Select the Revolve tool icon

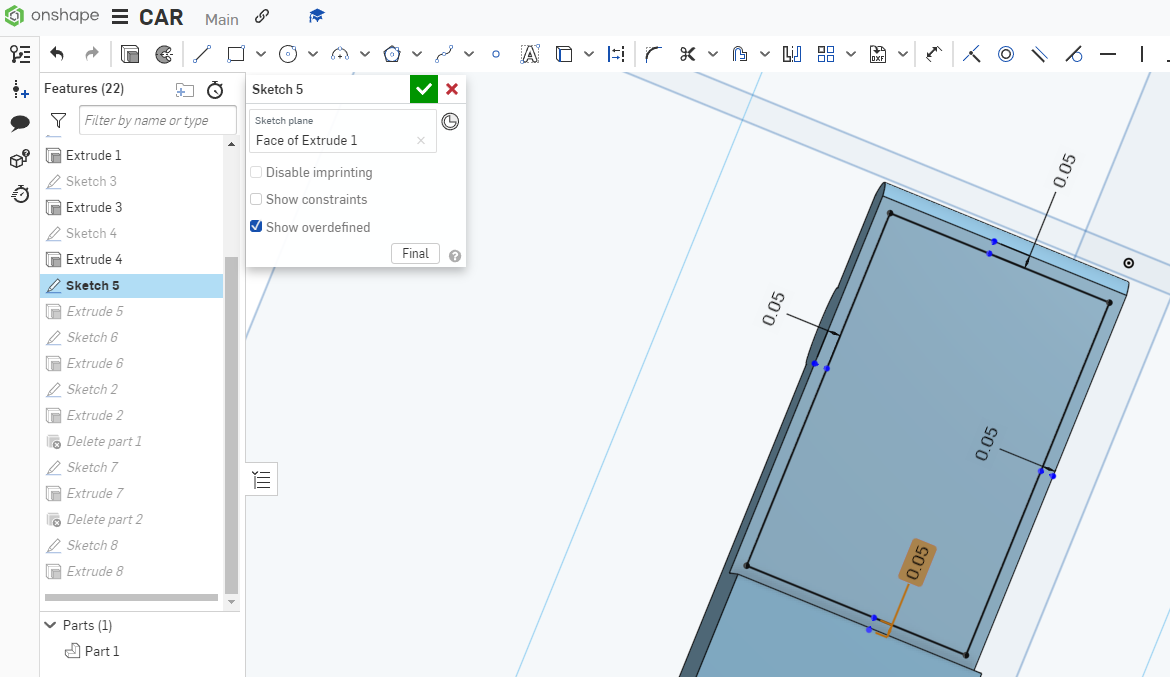[164, 54]
